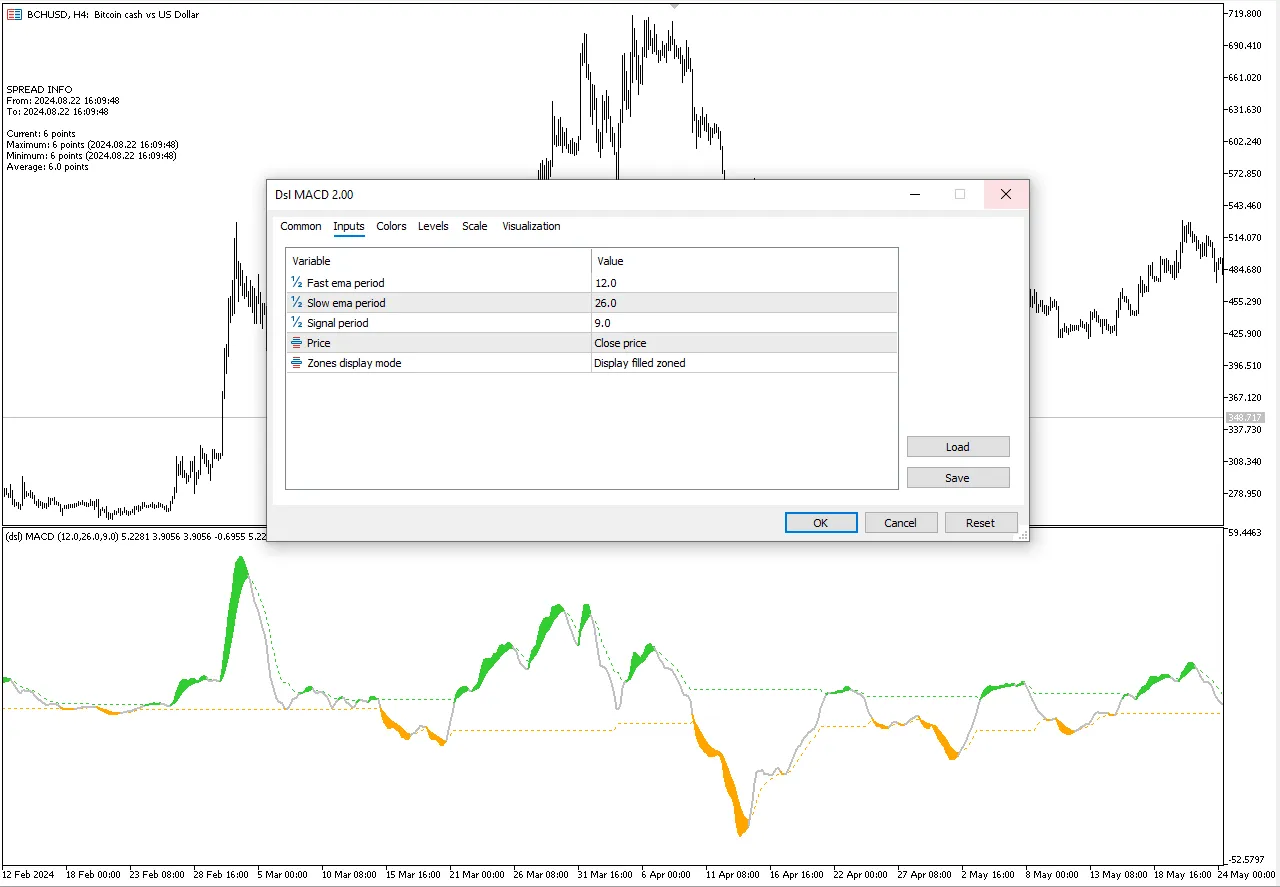This screenshot has height=887, width=1280.
Task: Go to the Visualization tab
Action: [x=531, y=226]
